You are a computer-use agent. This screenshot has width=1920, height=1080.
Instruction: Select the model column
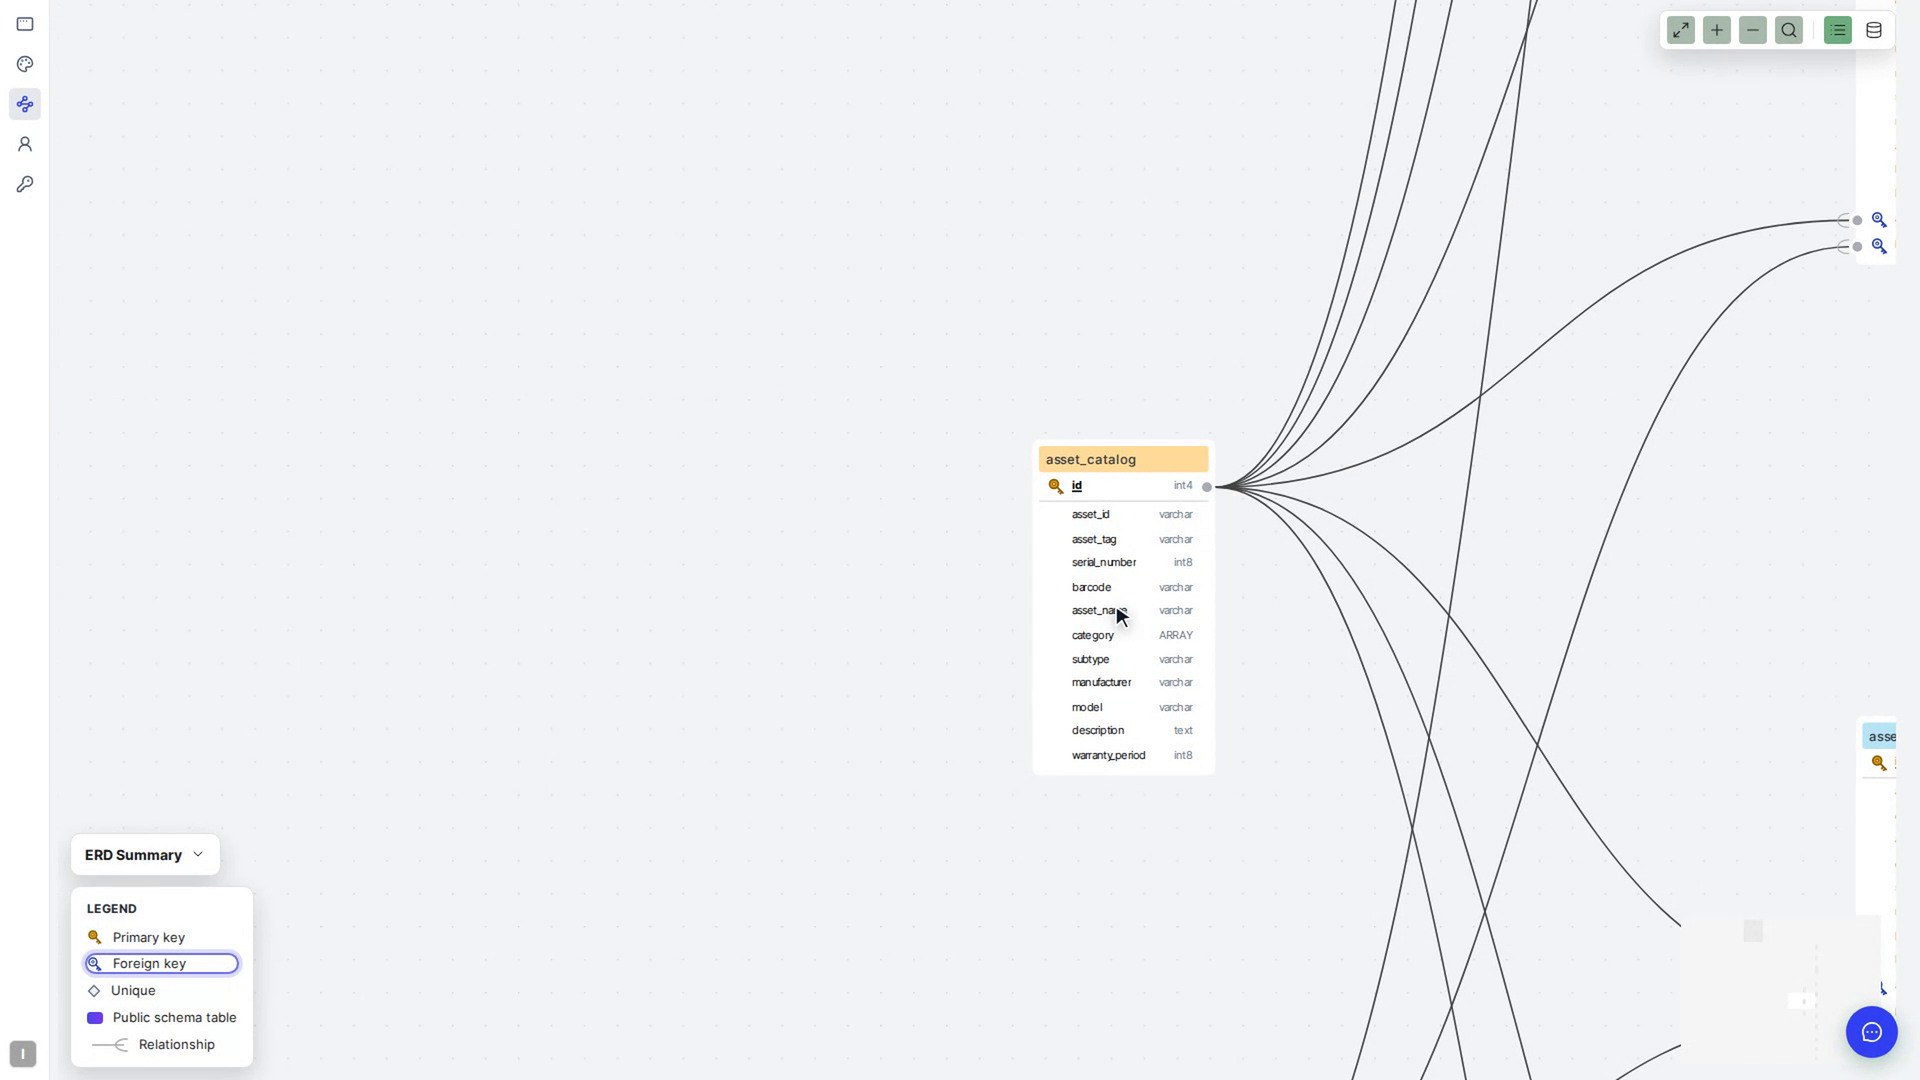(x=1123, y=707)
